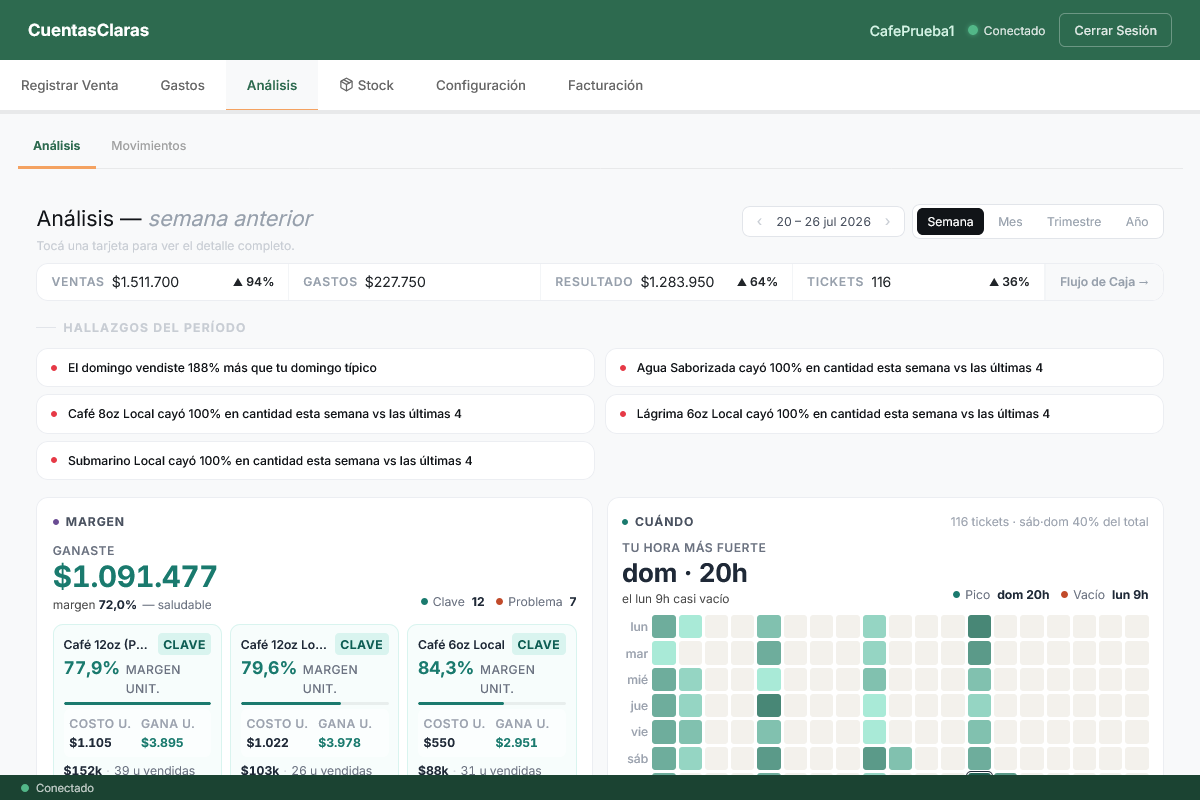Click the $1.091.477 earnings figure
This screenshot has width=1200, height=800.
[135, 577]
